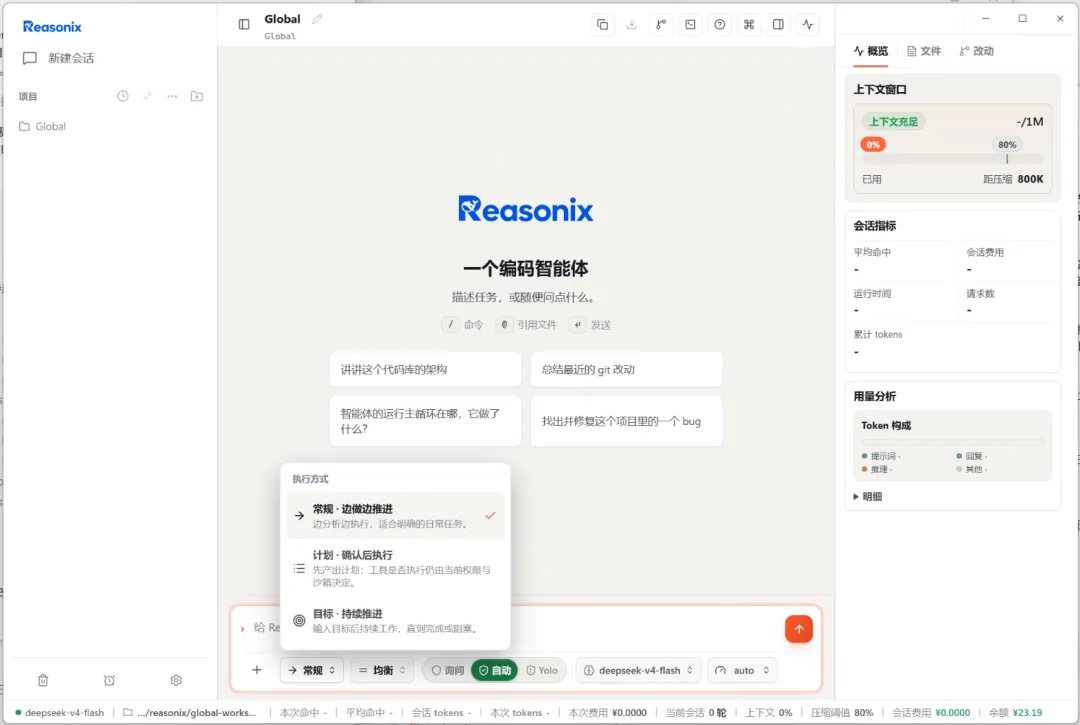Select the 自动 permission mode
Viewport: 1080px width, 725px height.
(495, 670)
